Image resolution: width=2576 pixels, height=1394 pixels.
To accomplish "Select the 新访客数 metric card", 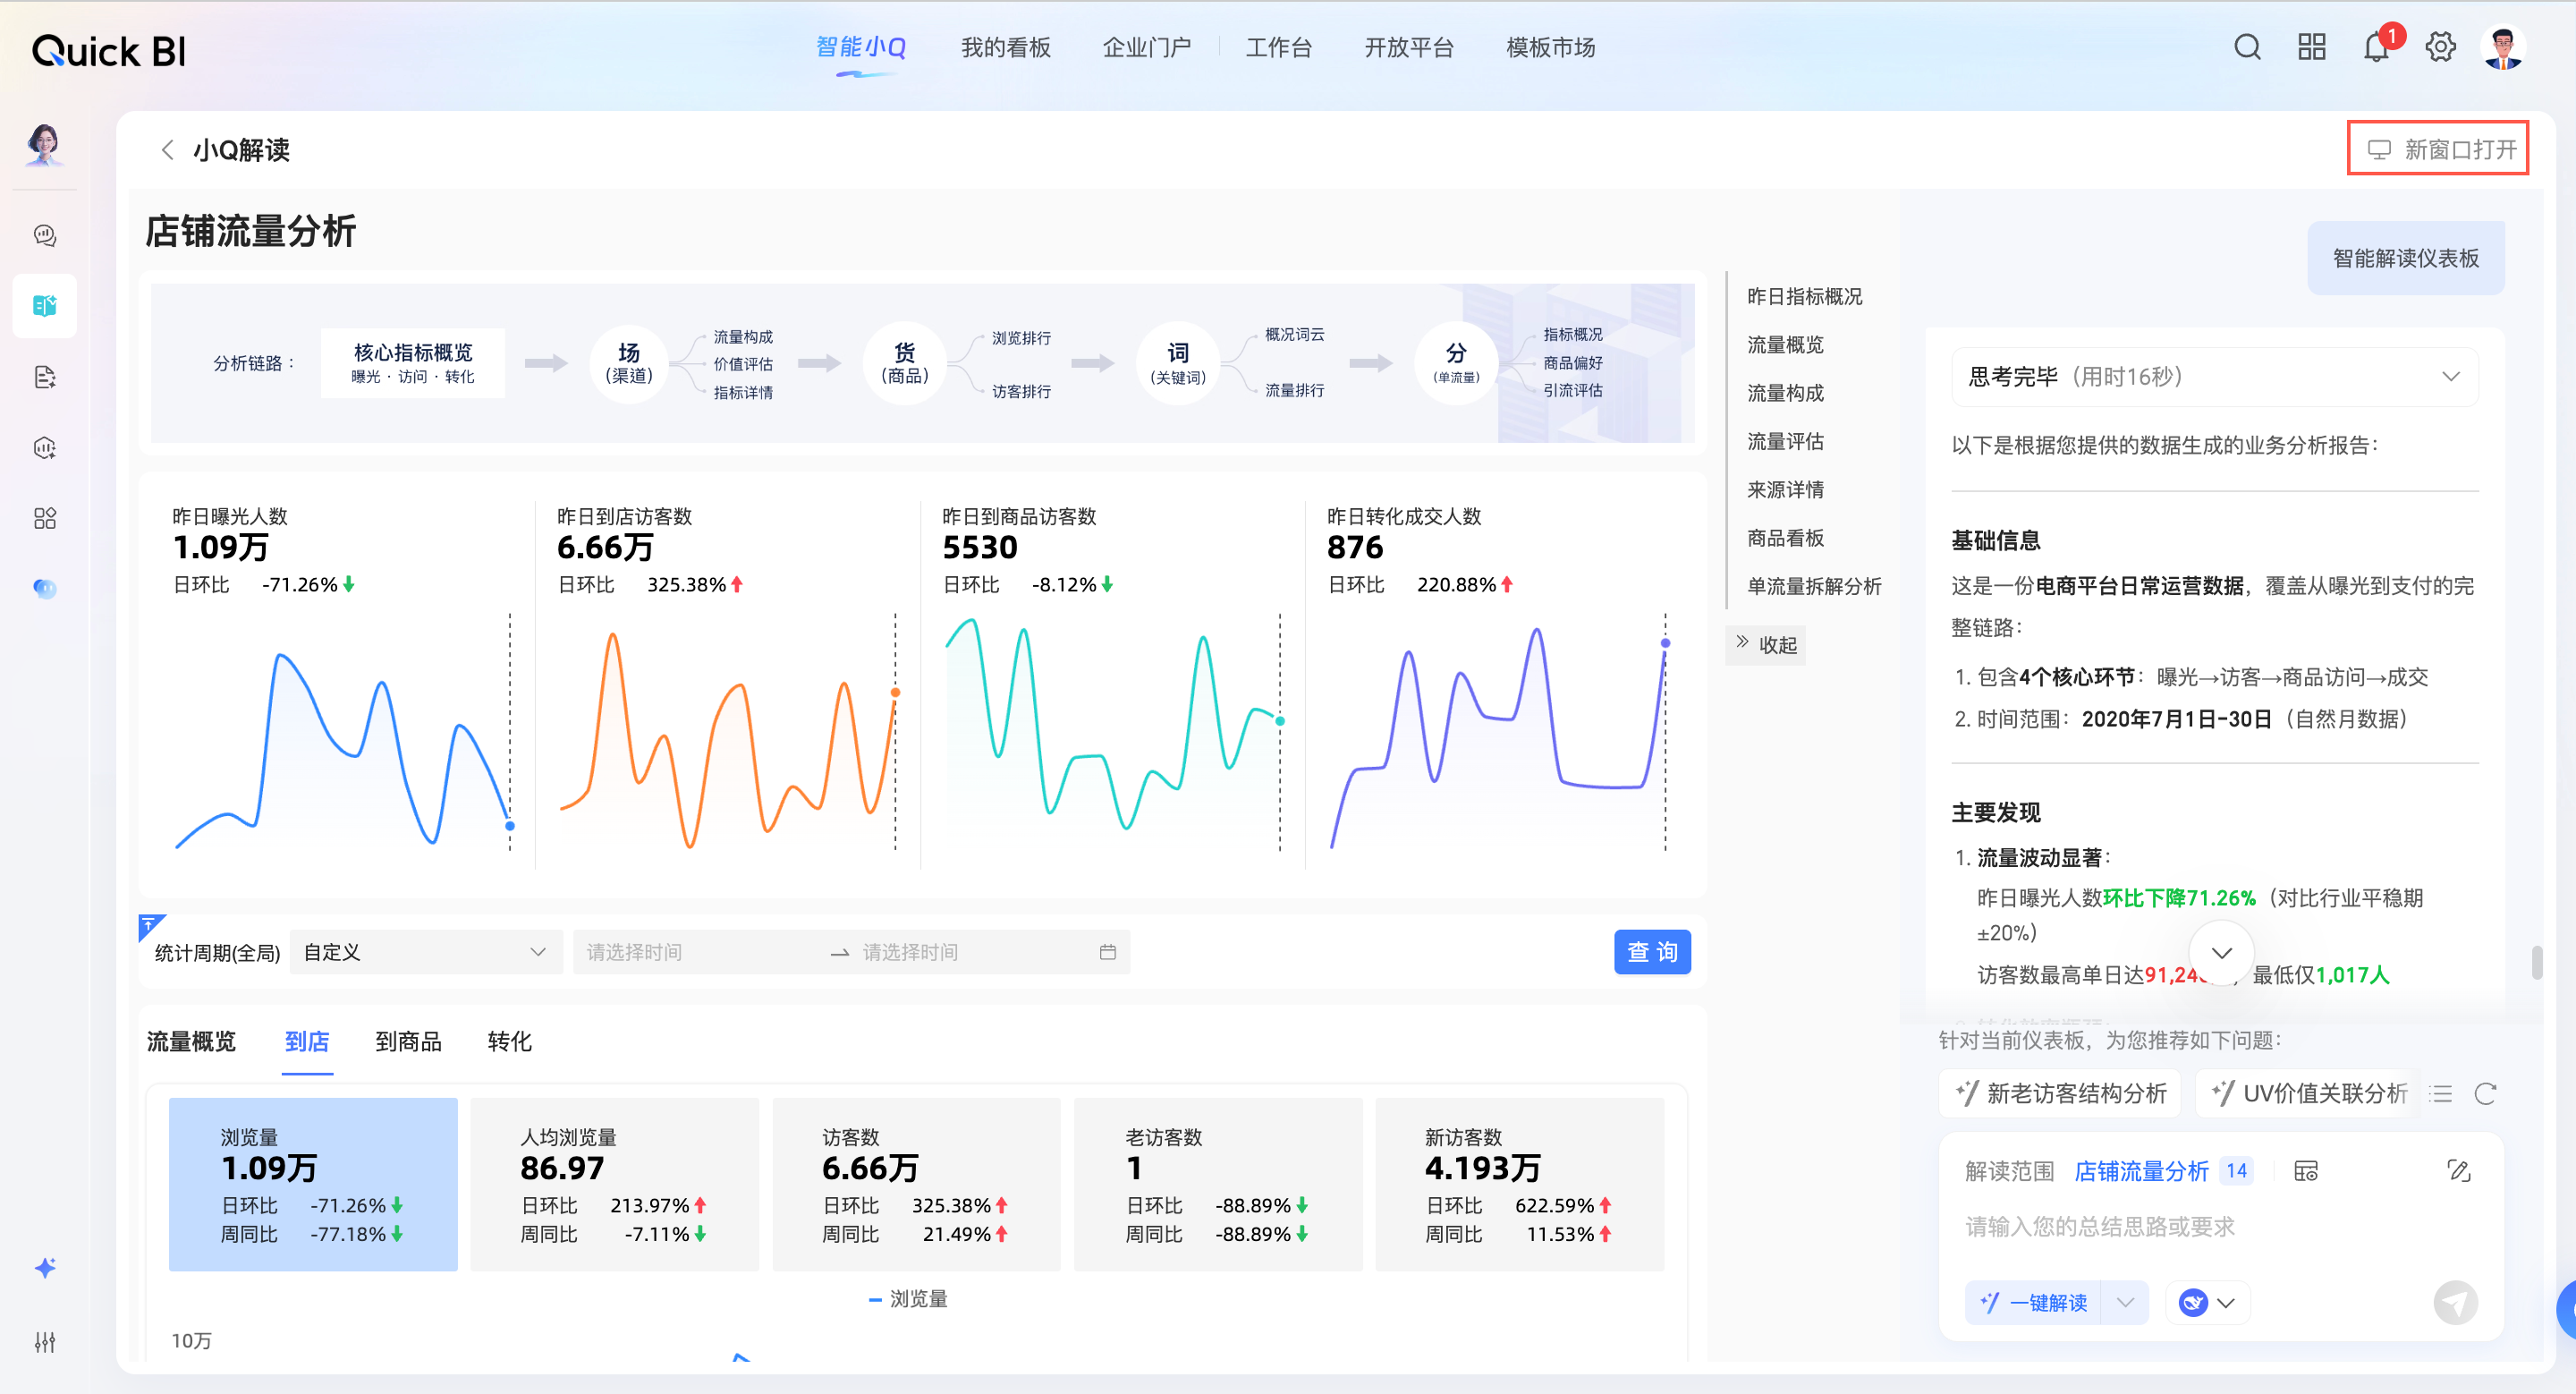I will coord(1519,1184).
